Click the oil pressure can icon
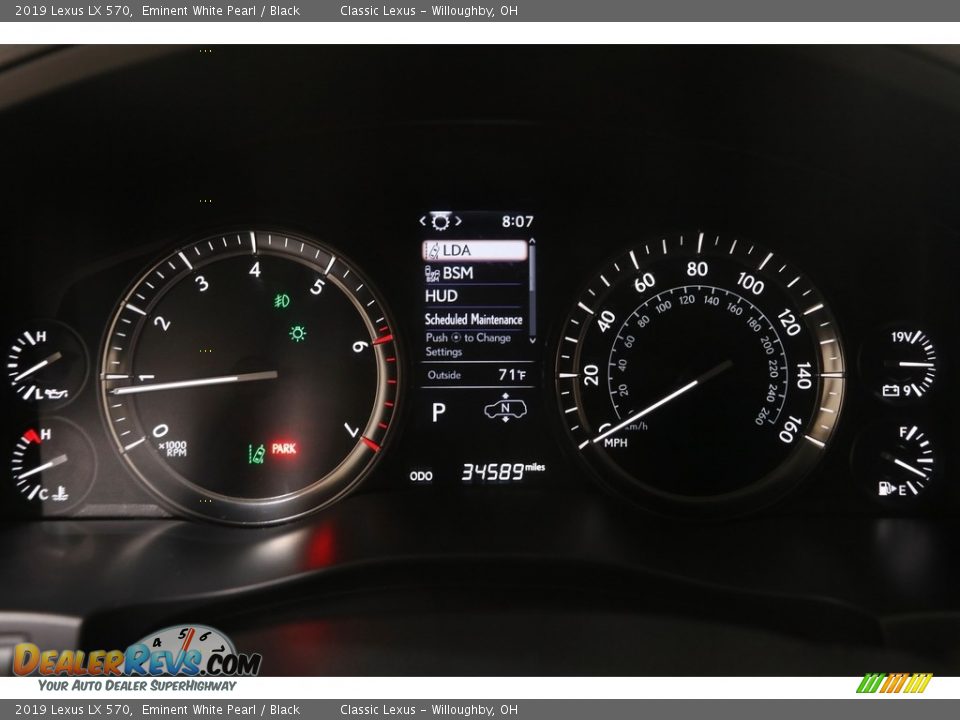Viewport: 960px width, 720px height. tap(56, 394)
